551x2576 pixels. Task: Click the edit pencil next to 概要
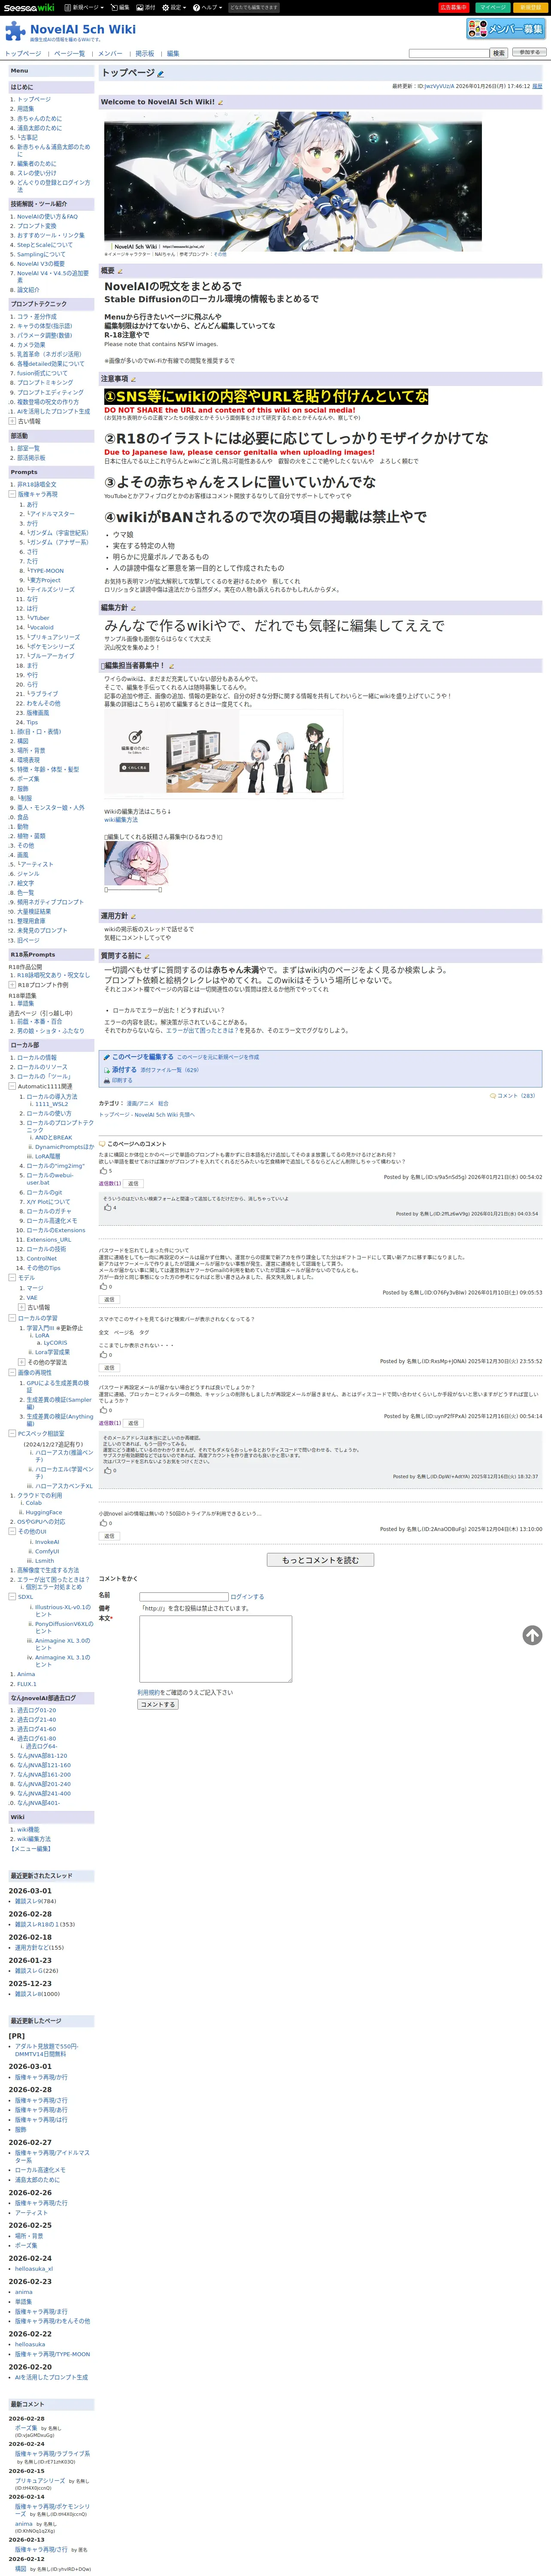tap(120, 271)
